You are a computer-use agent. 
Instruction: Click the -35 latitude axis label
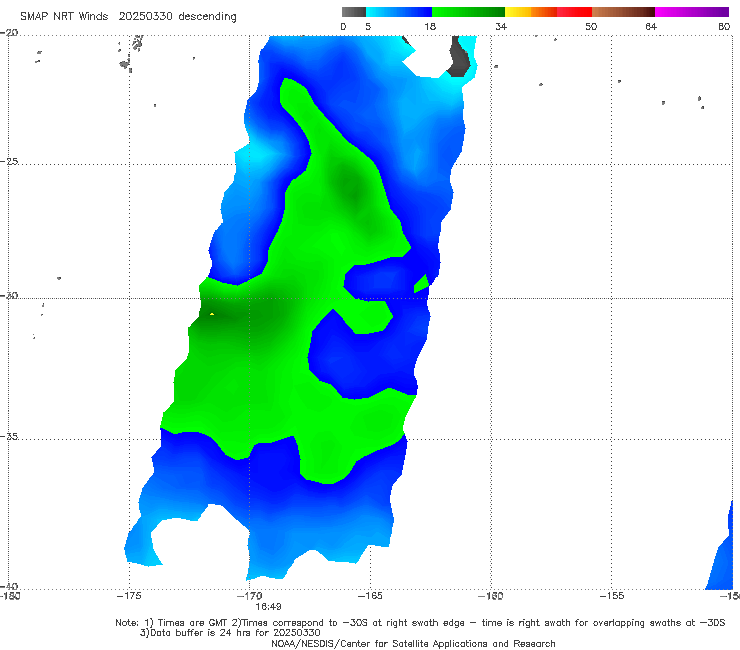[9, 436]
